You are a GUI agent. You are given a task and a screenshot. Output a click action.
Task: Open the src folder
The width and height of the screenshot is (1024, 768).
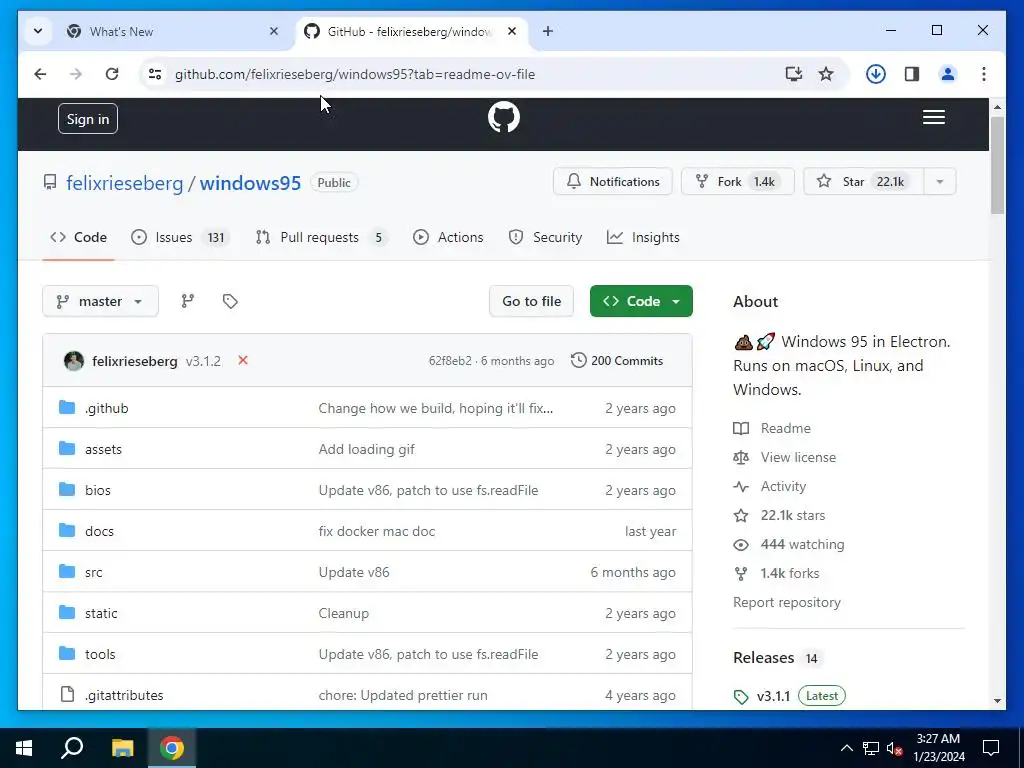click(x=93, y=572)
